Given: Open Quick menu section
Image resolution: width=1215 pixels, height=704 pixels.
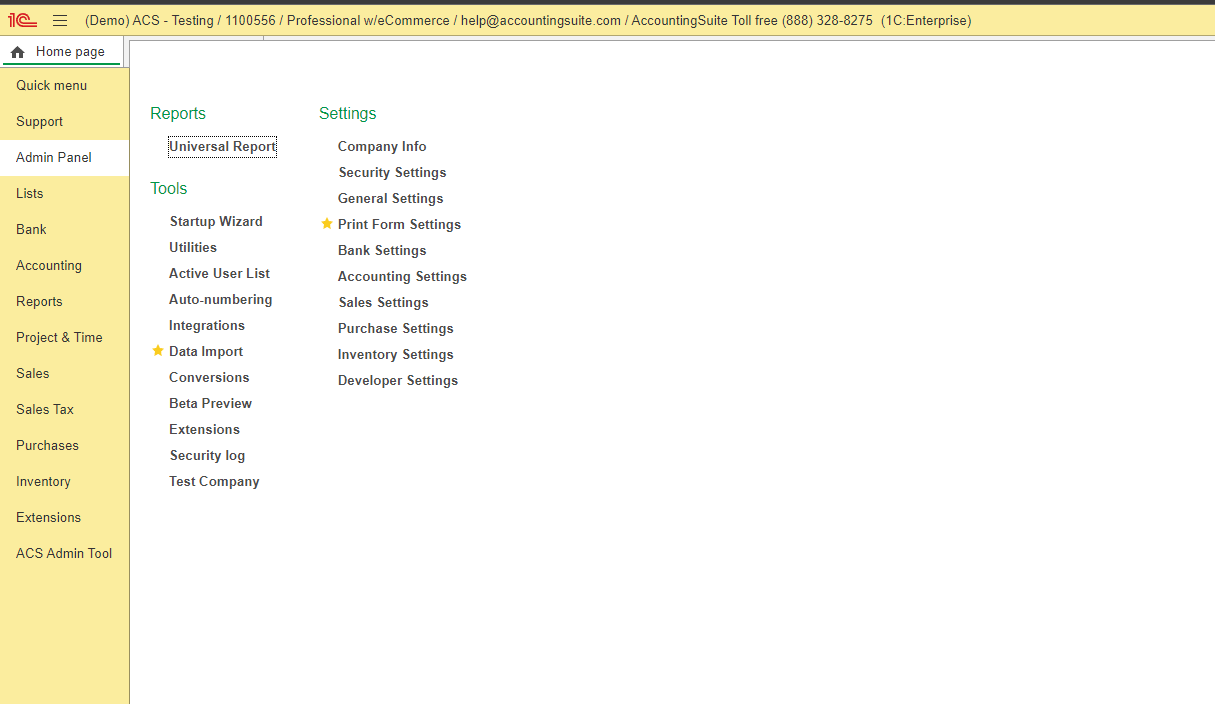Looking at the screenshot, I should [x=65, y=86].
